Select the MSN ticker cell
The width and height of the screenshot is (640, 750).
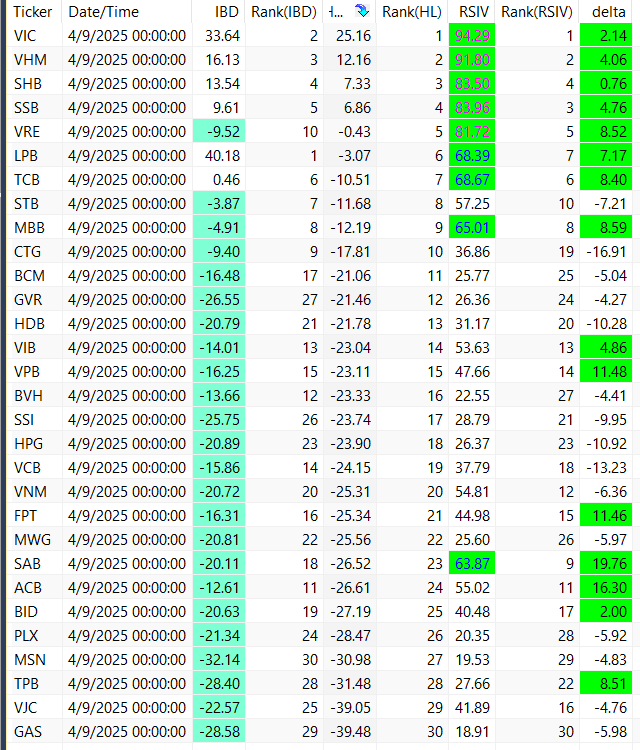click(x=34, y=660)
